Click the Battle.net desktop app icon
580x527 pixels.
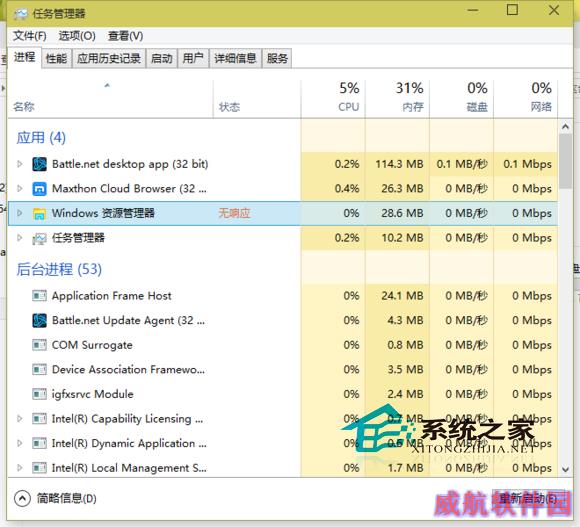point(40,164)
